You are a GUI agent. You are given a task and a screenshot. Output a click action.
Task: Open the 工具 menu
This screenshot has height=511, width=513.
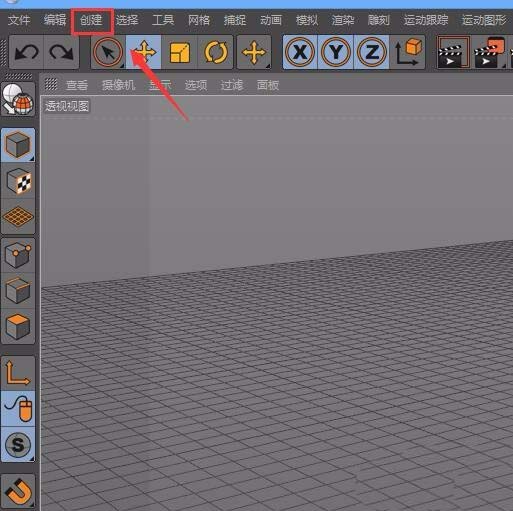pos(163,20)
